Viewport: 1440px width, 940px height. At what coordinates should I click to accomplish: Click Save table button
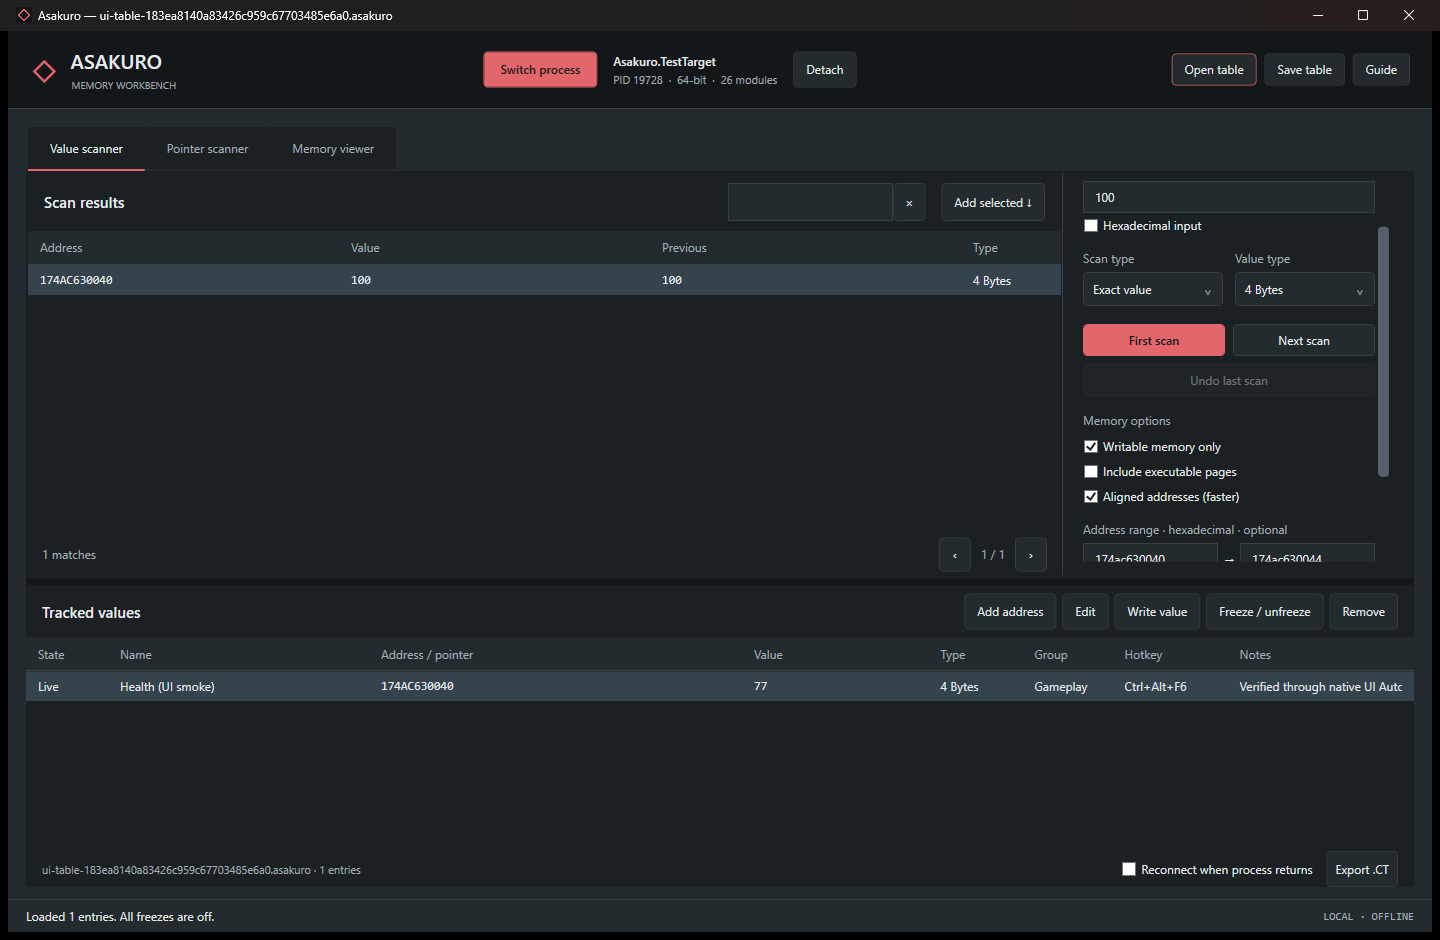1304,70
